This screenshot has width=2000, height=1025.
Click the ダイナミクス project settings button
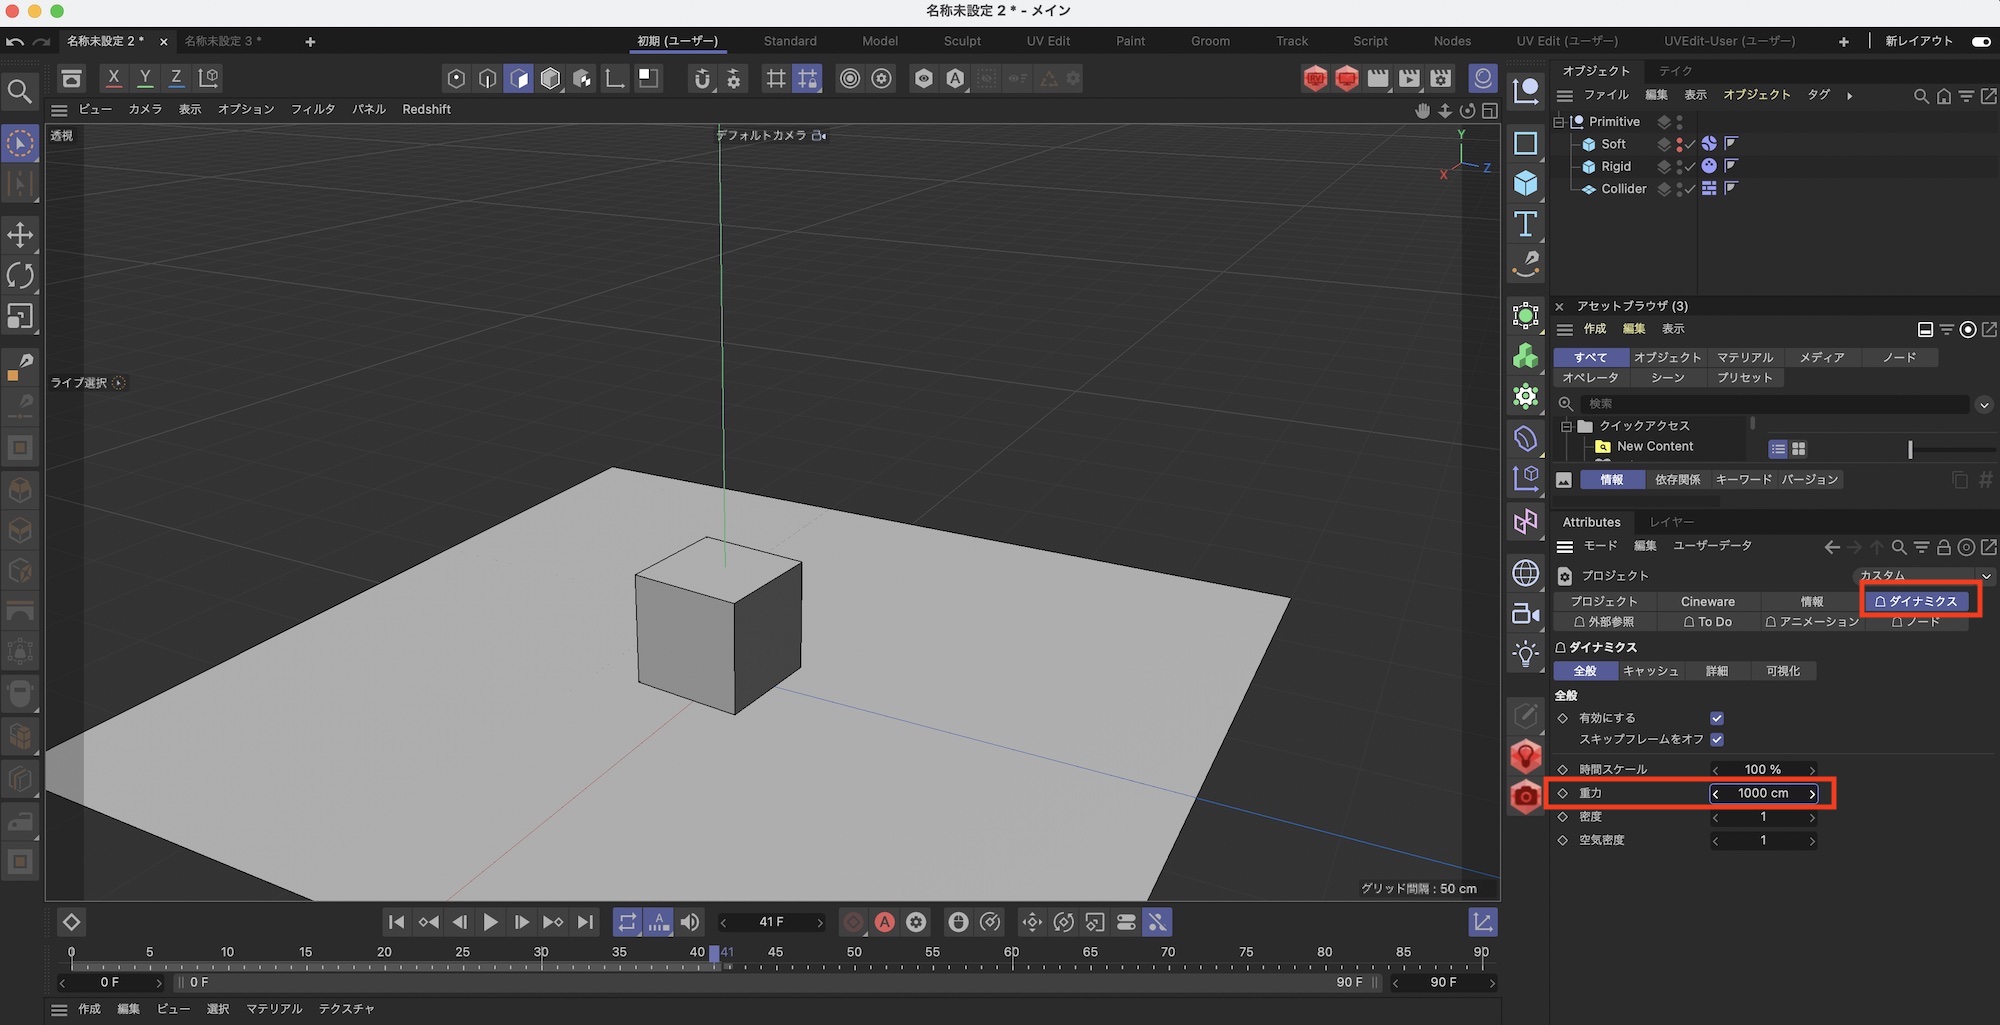[1916, 601]
